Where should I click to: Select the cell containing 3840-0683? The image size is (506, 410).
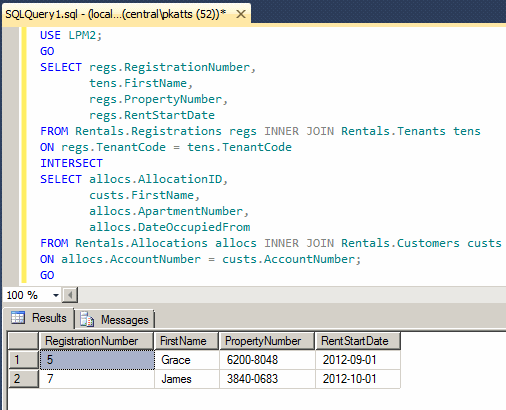267,379
